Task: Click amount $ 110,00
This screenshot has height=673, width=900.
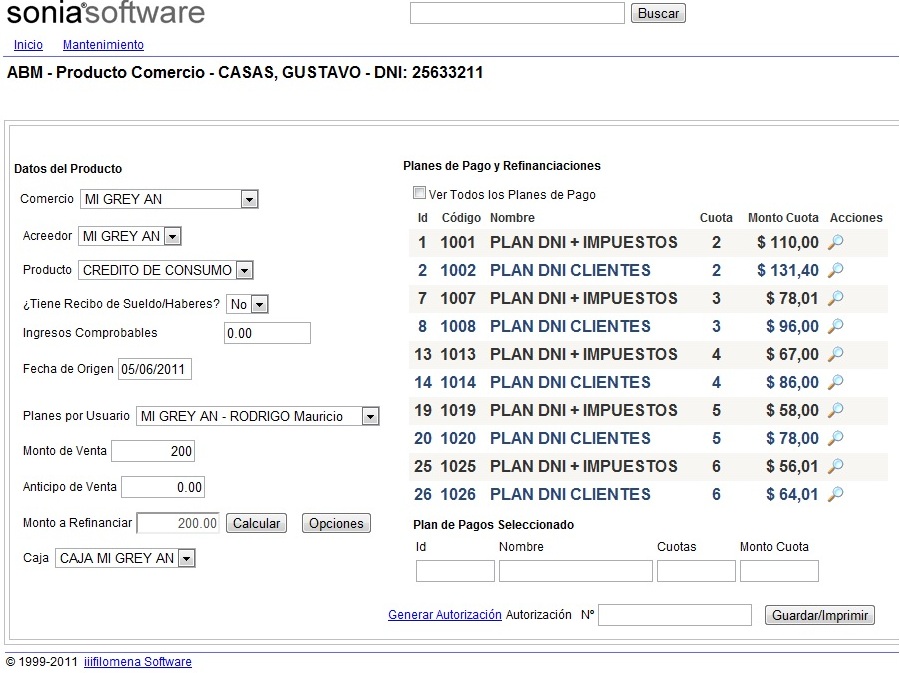Action: pos(788,242)
